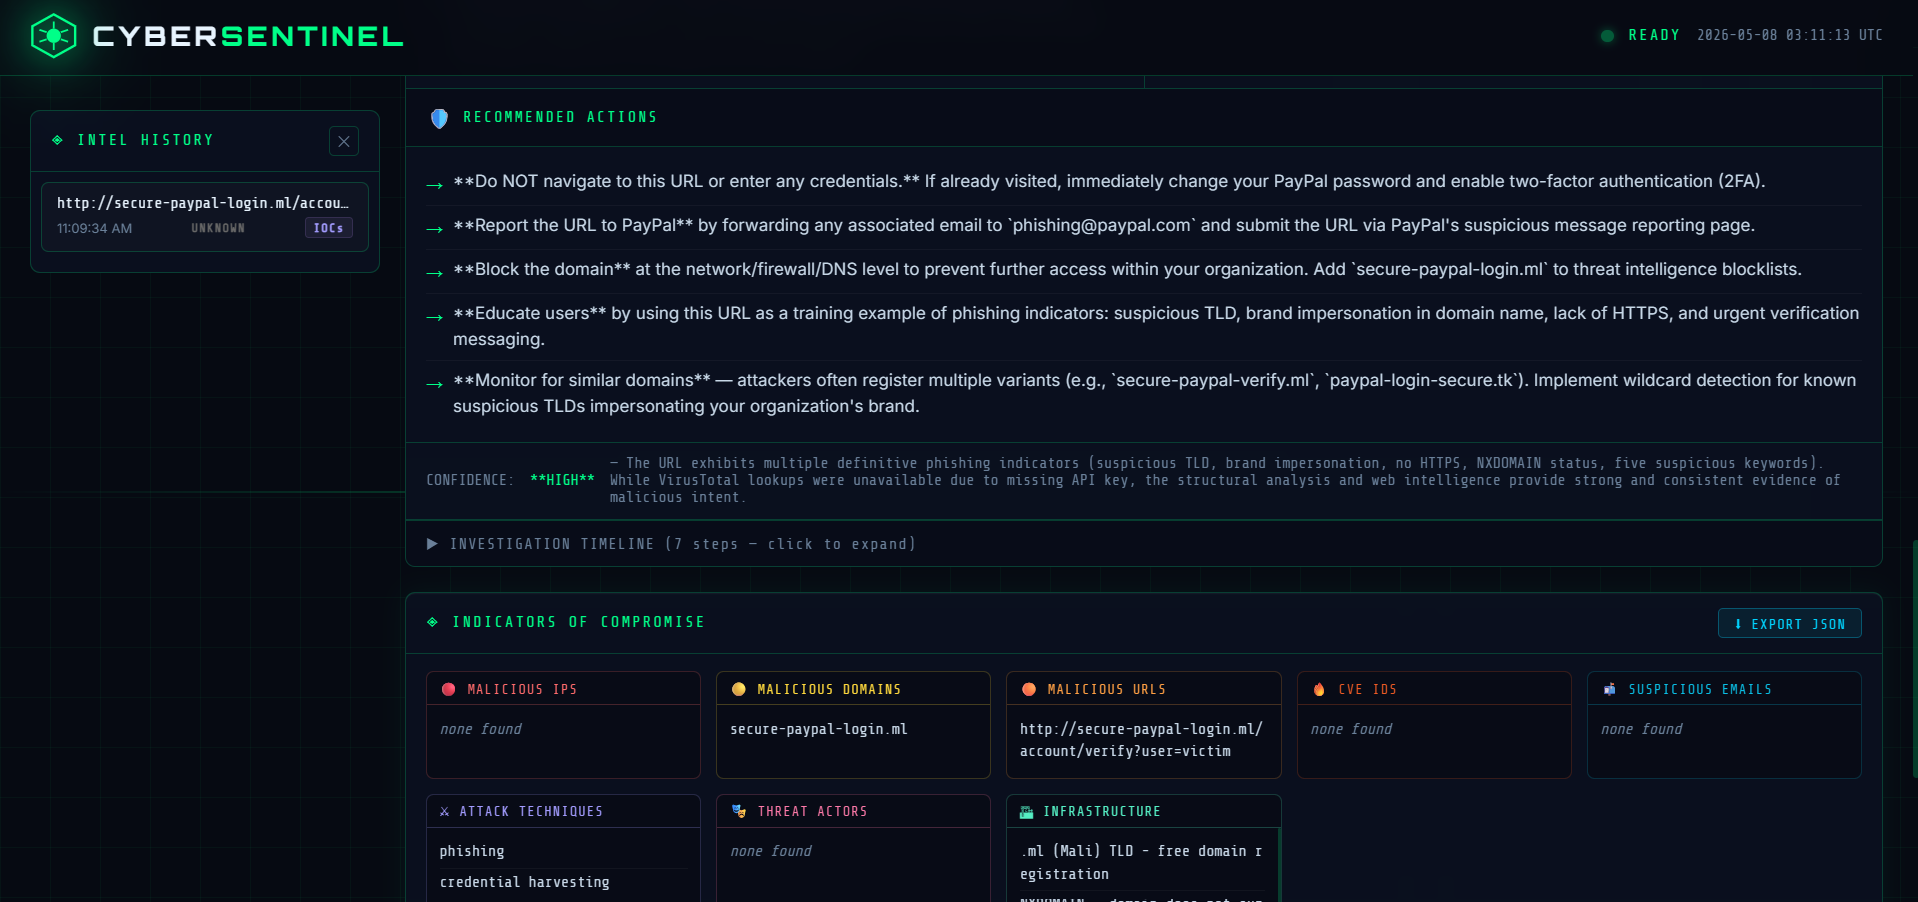Click the READY status label
Screen dimensions: 1918x902
coord(1654,35)
